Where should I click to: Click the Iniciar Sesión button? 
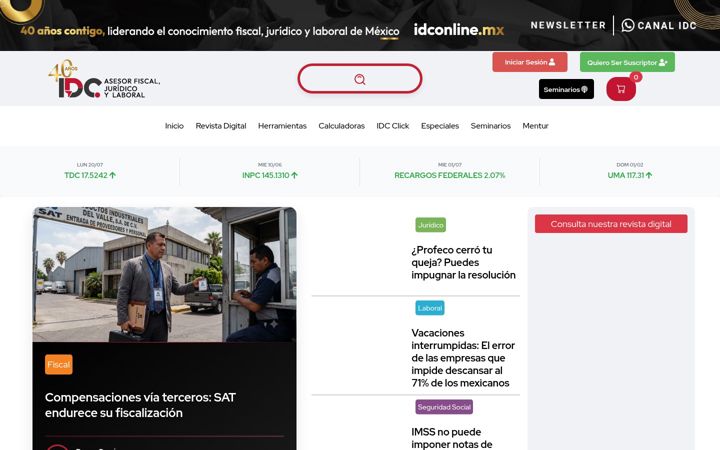[530, 62]
